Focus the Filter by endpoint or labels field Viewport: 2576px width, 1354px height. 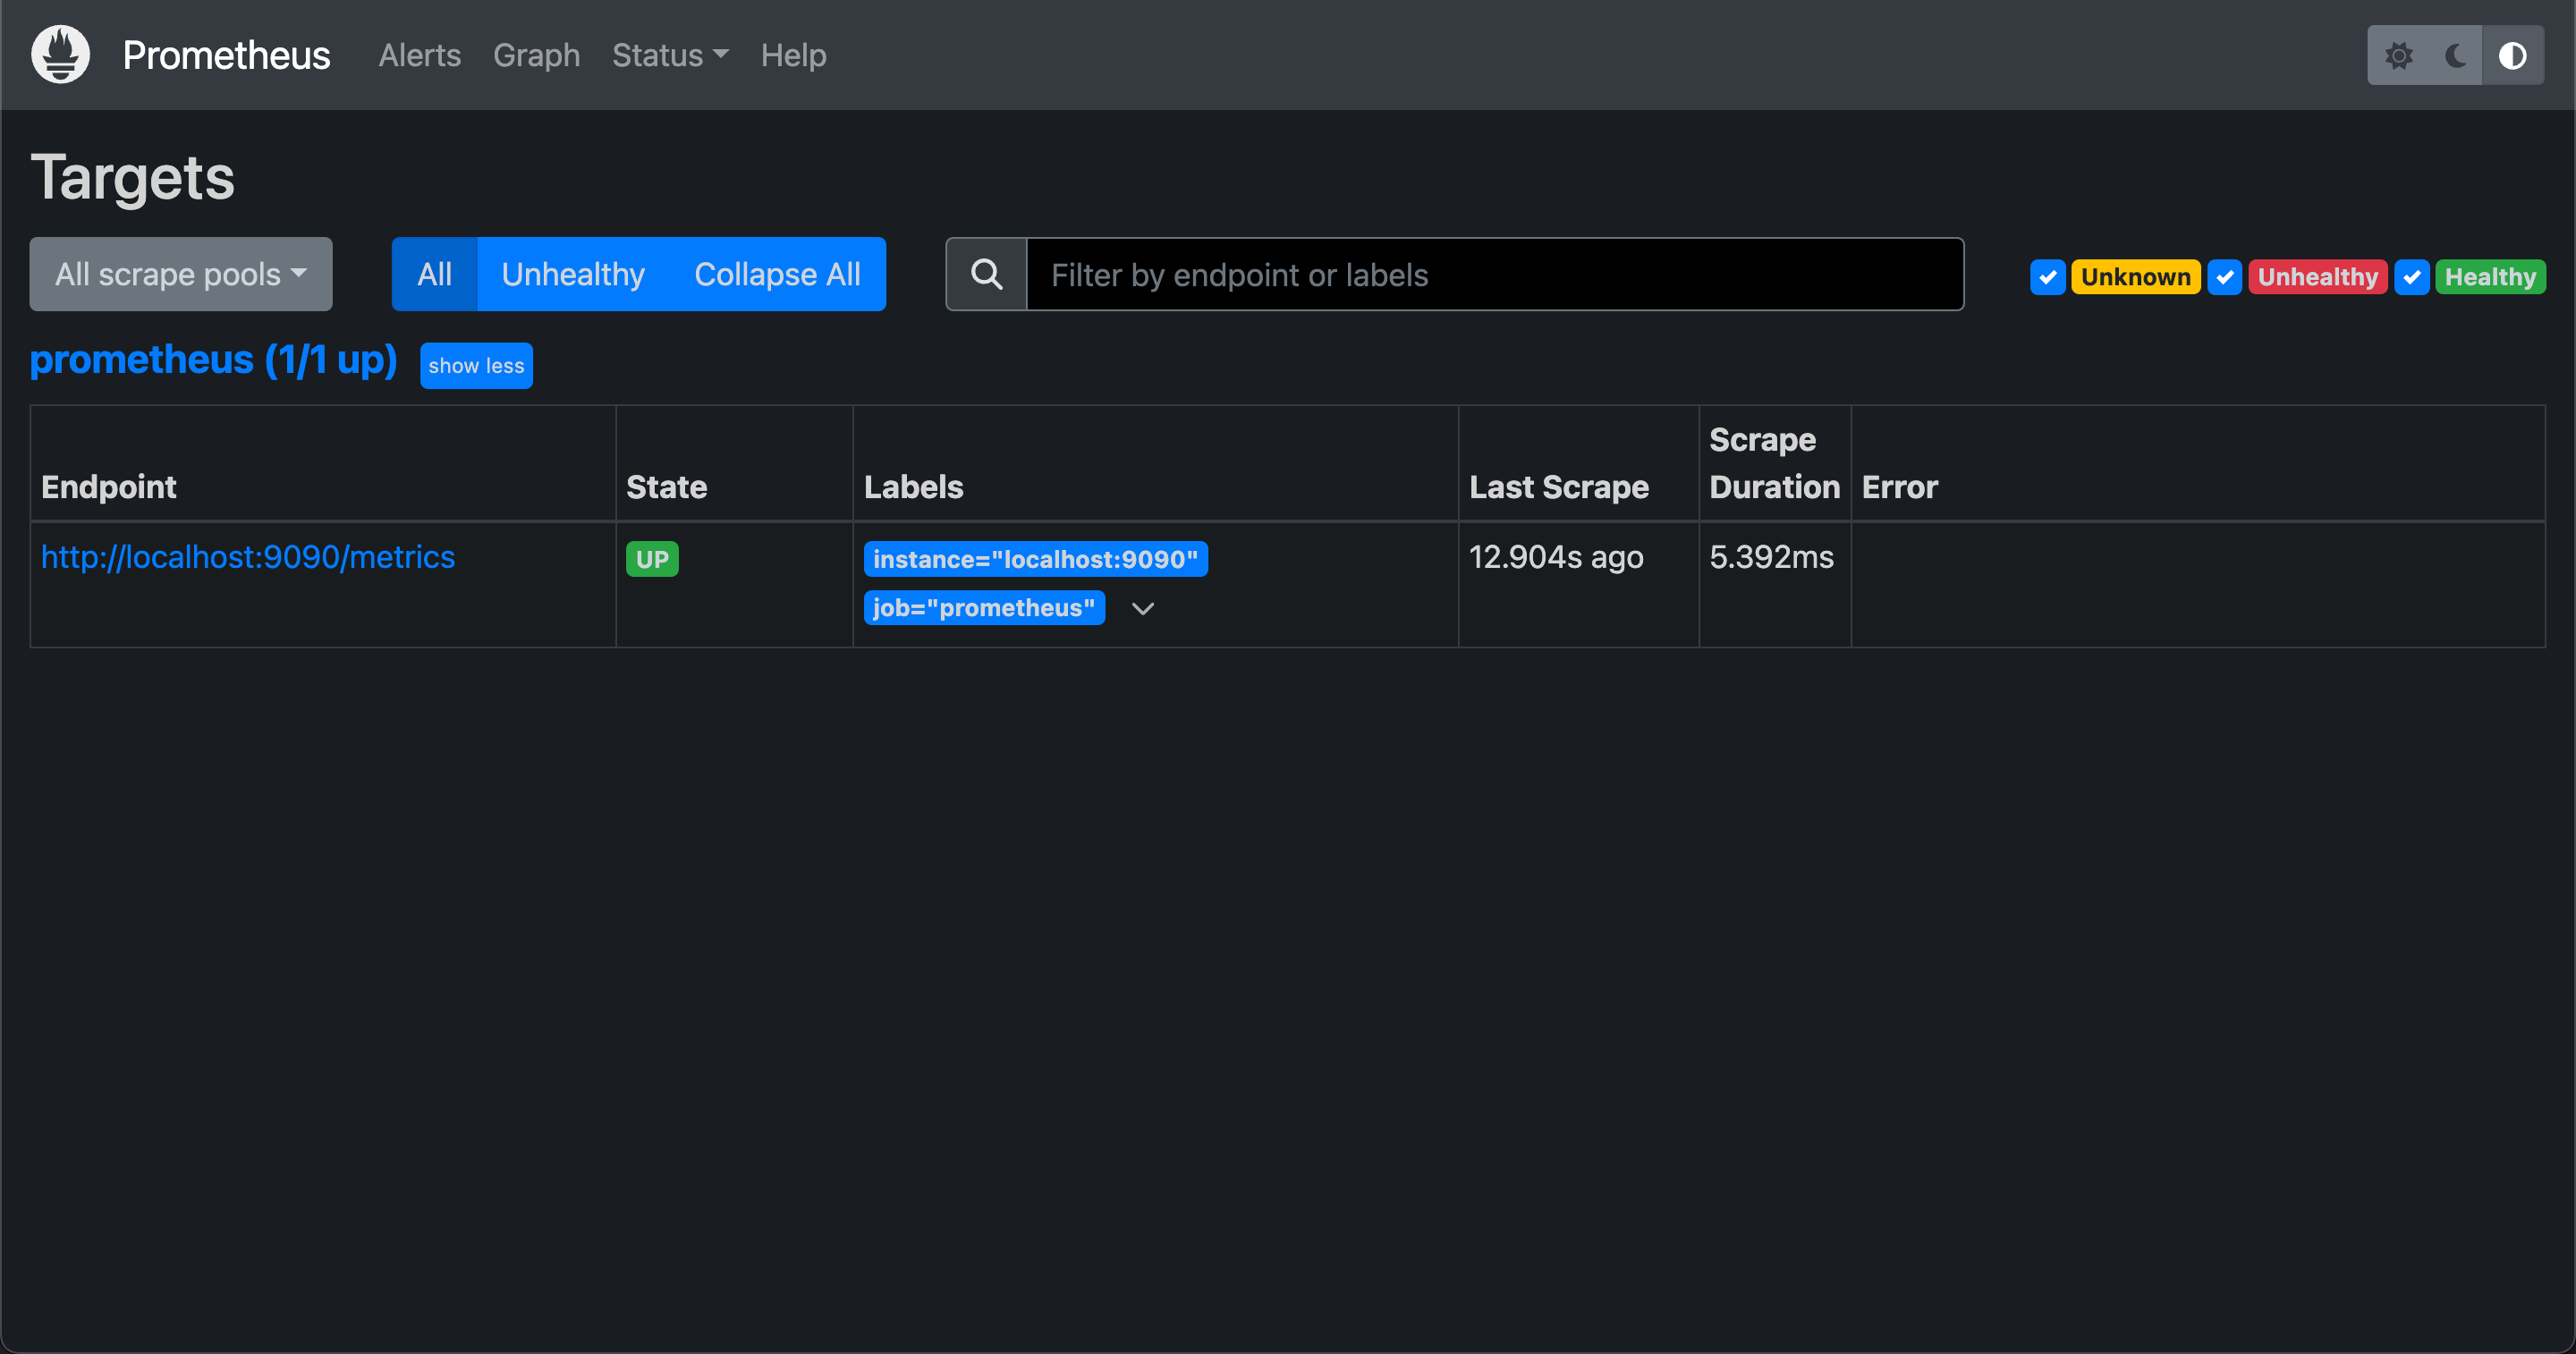(1495, 274)
